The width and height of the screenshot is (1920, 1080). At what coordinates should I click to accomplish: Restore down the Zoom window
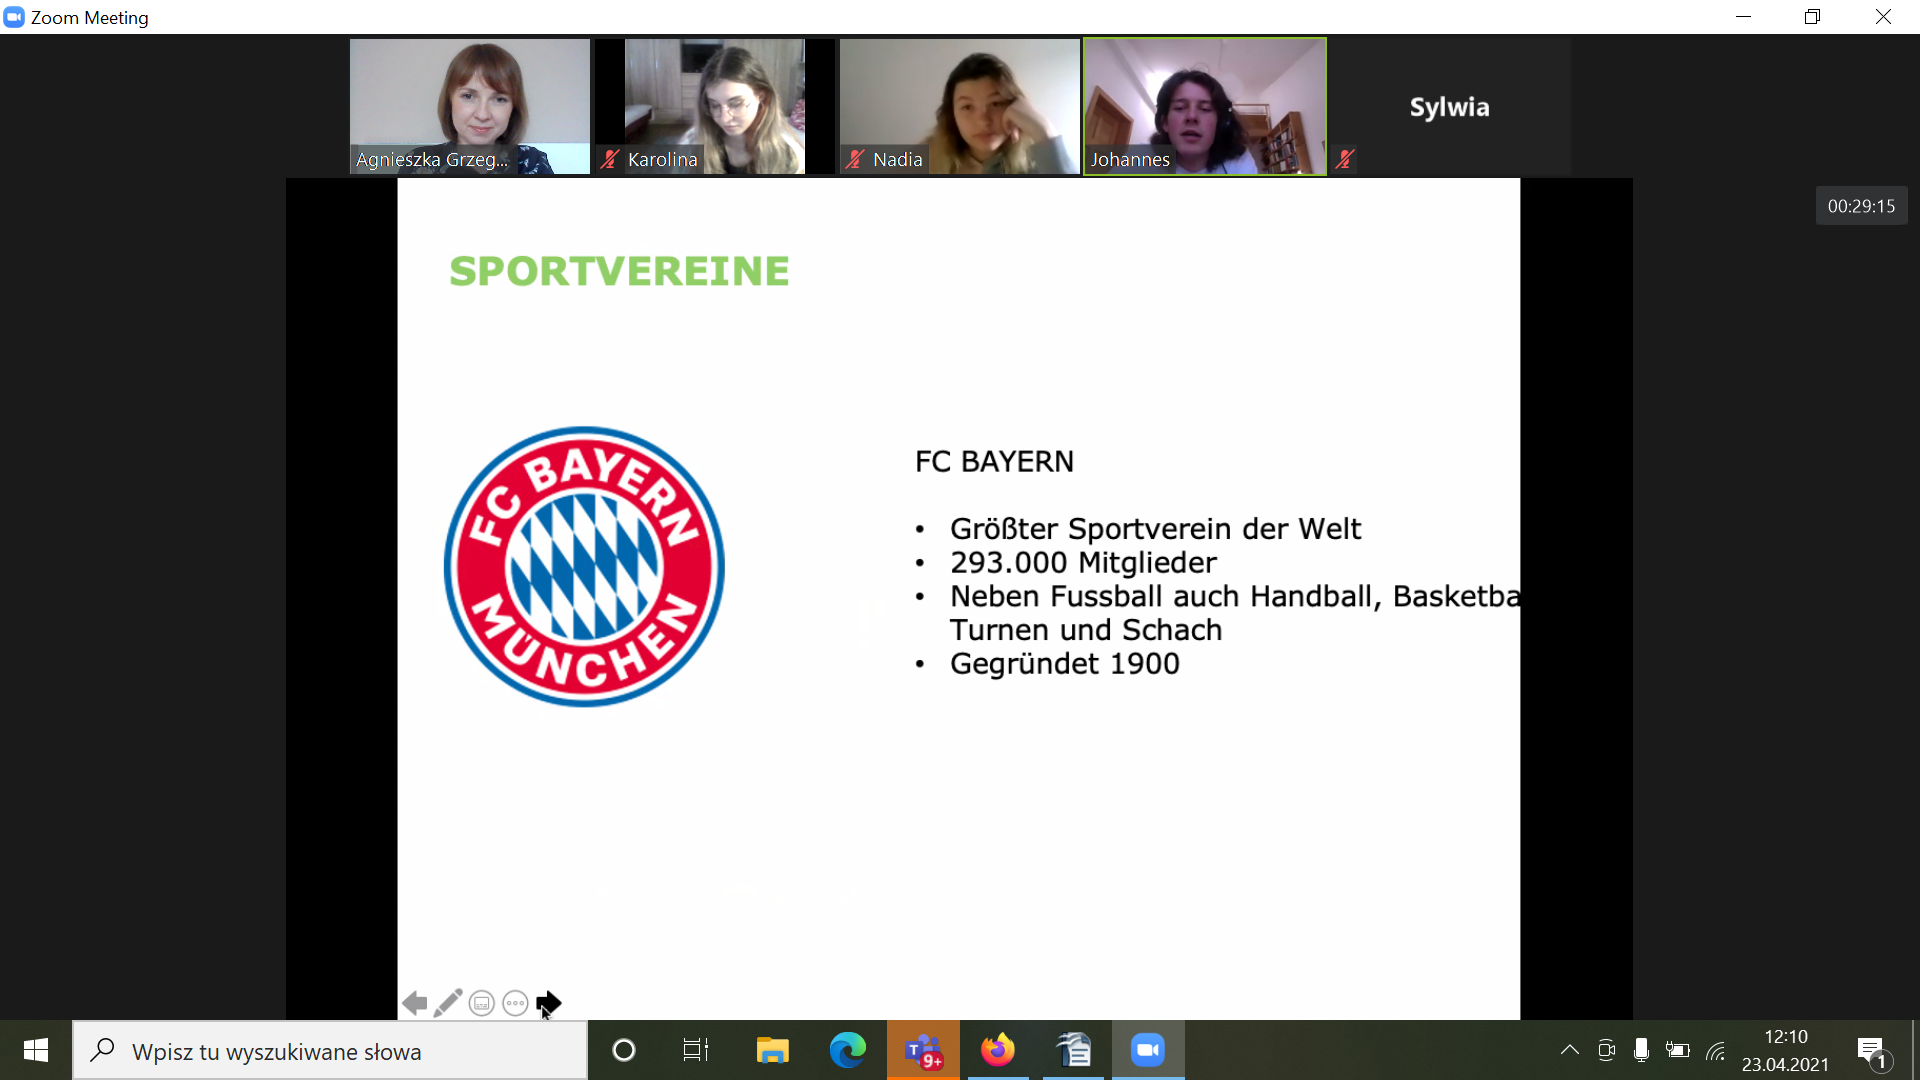point(1812,17)
